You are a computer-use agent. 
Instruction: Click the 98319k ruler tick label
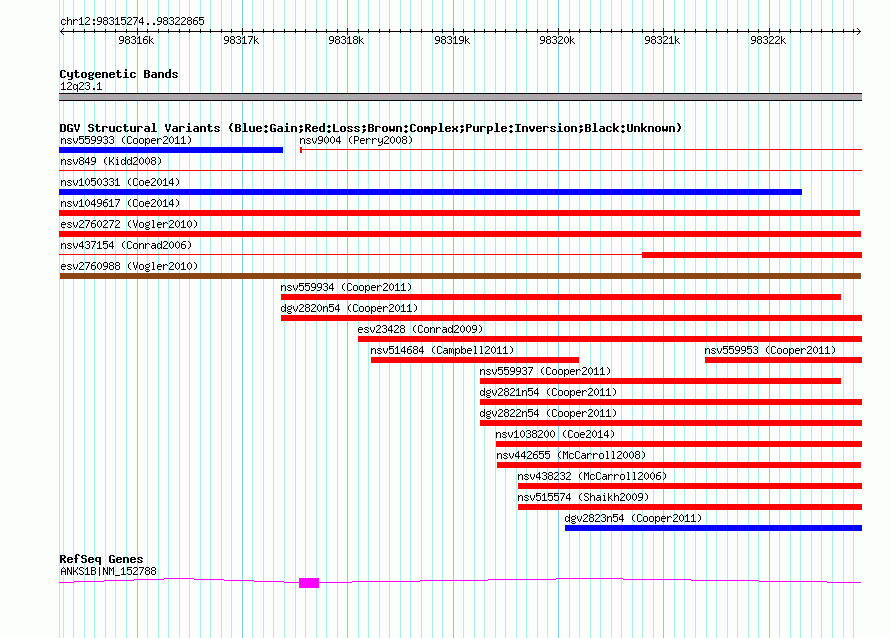pyautogui.click(x=452, y=40)
